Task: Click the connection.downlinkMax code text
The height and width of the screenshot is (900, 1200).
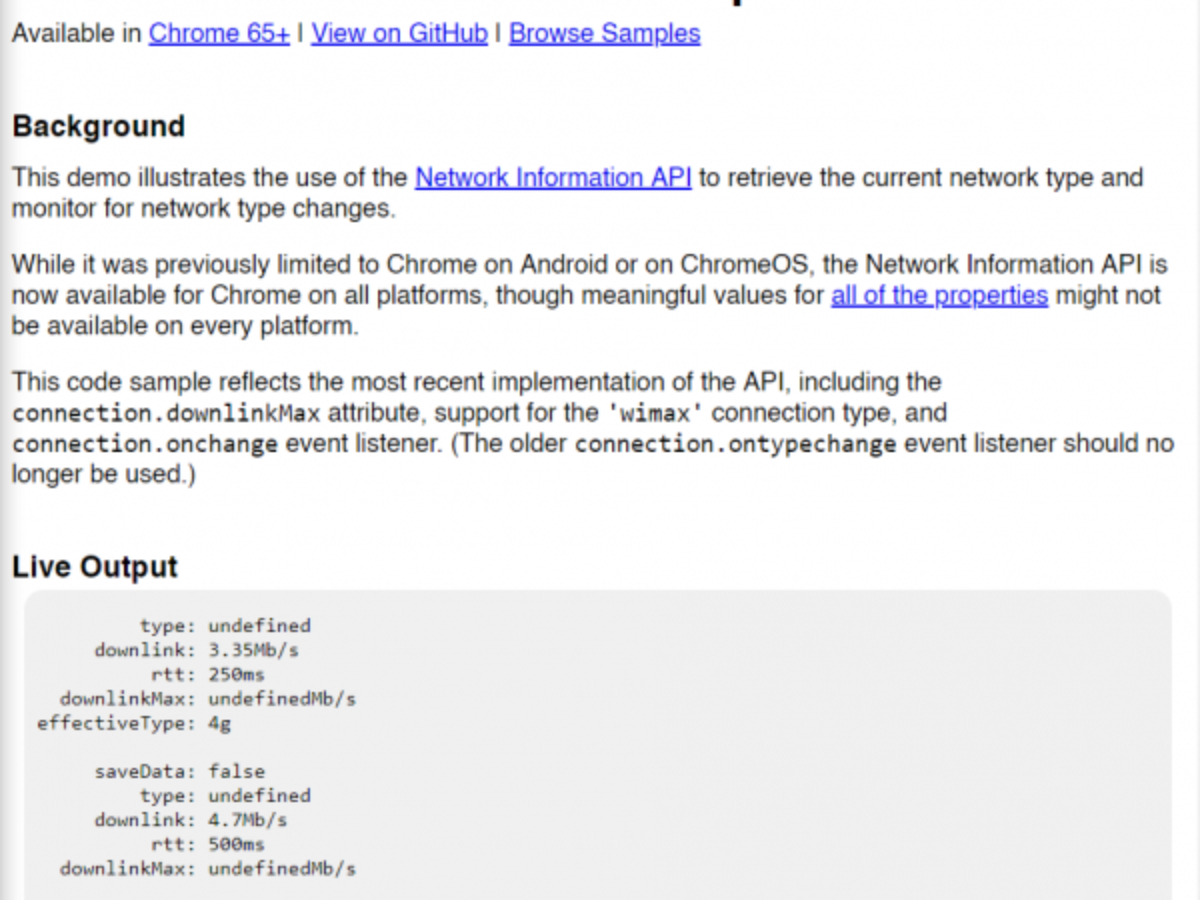Action: pos(166,414)
